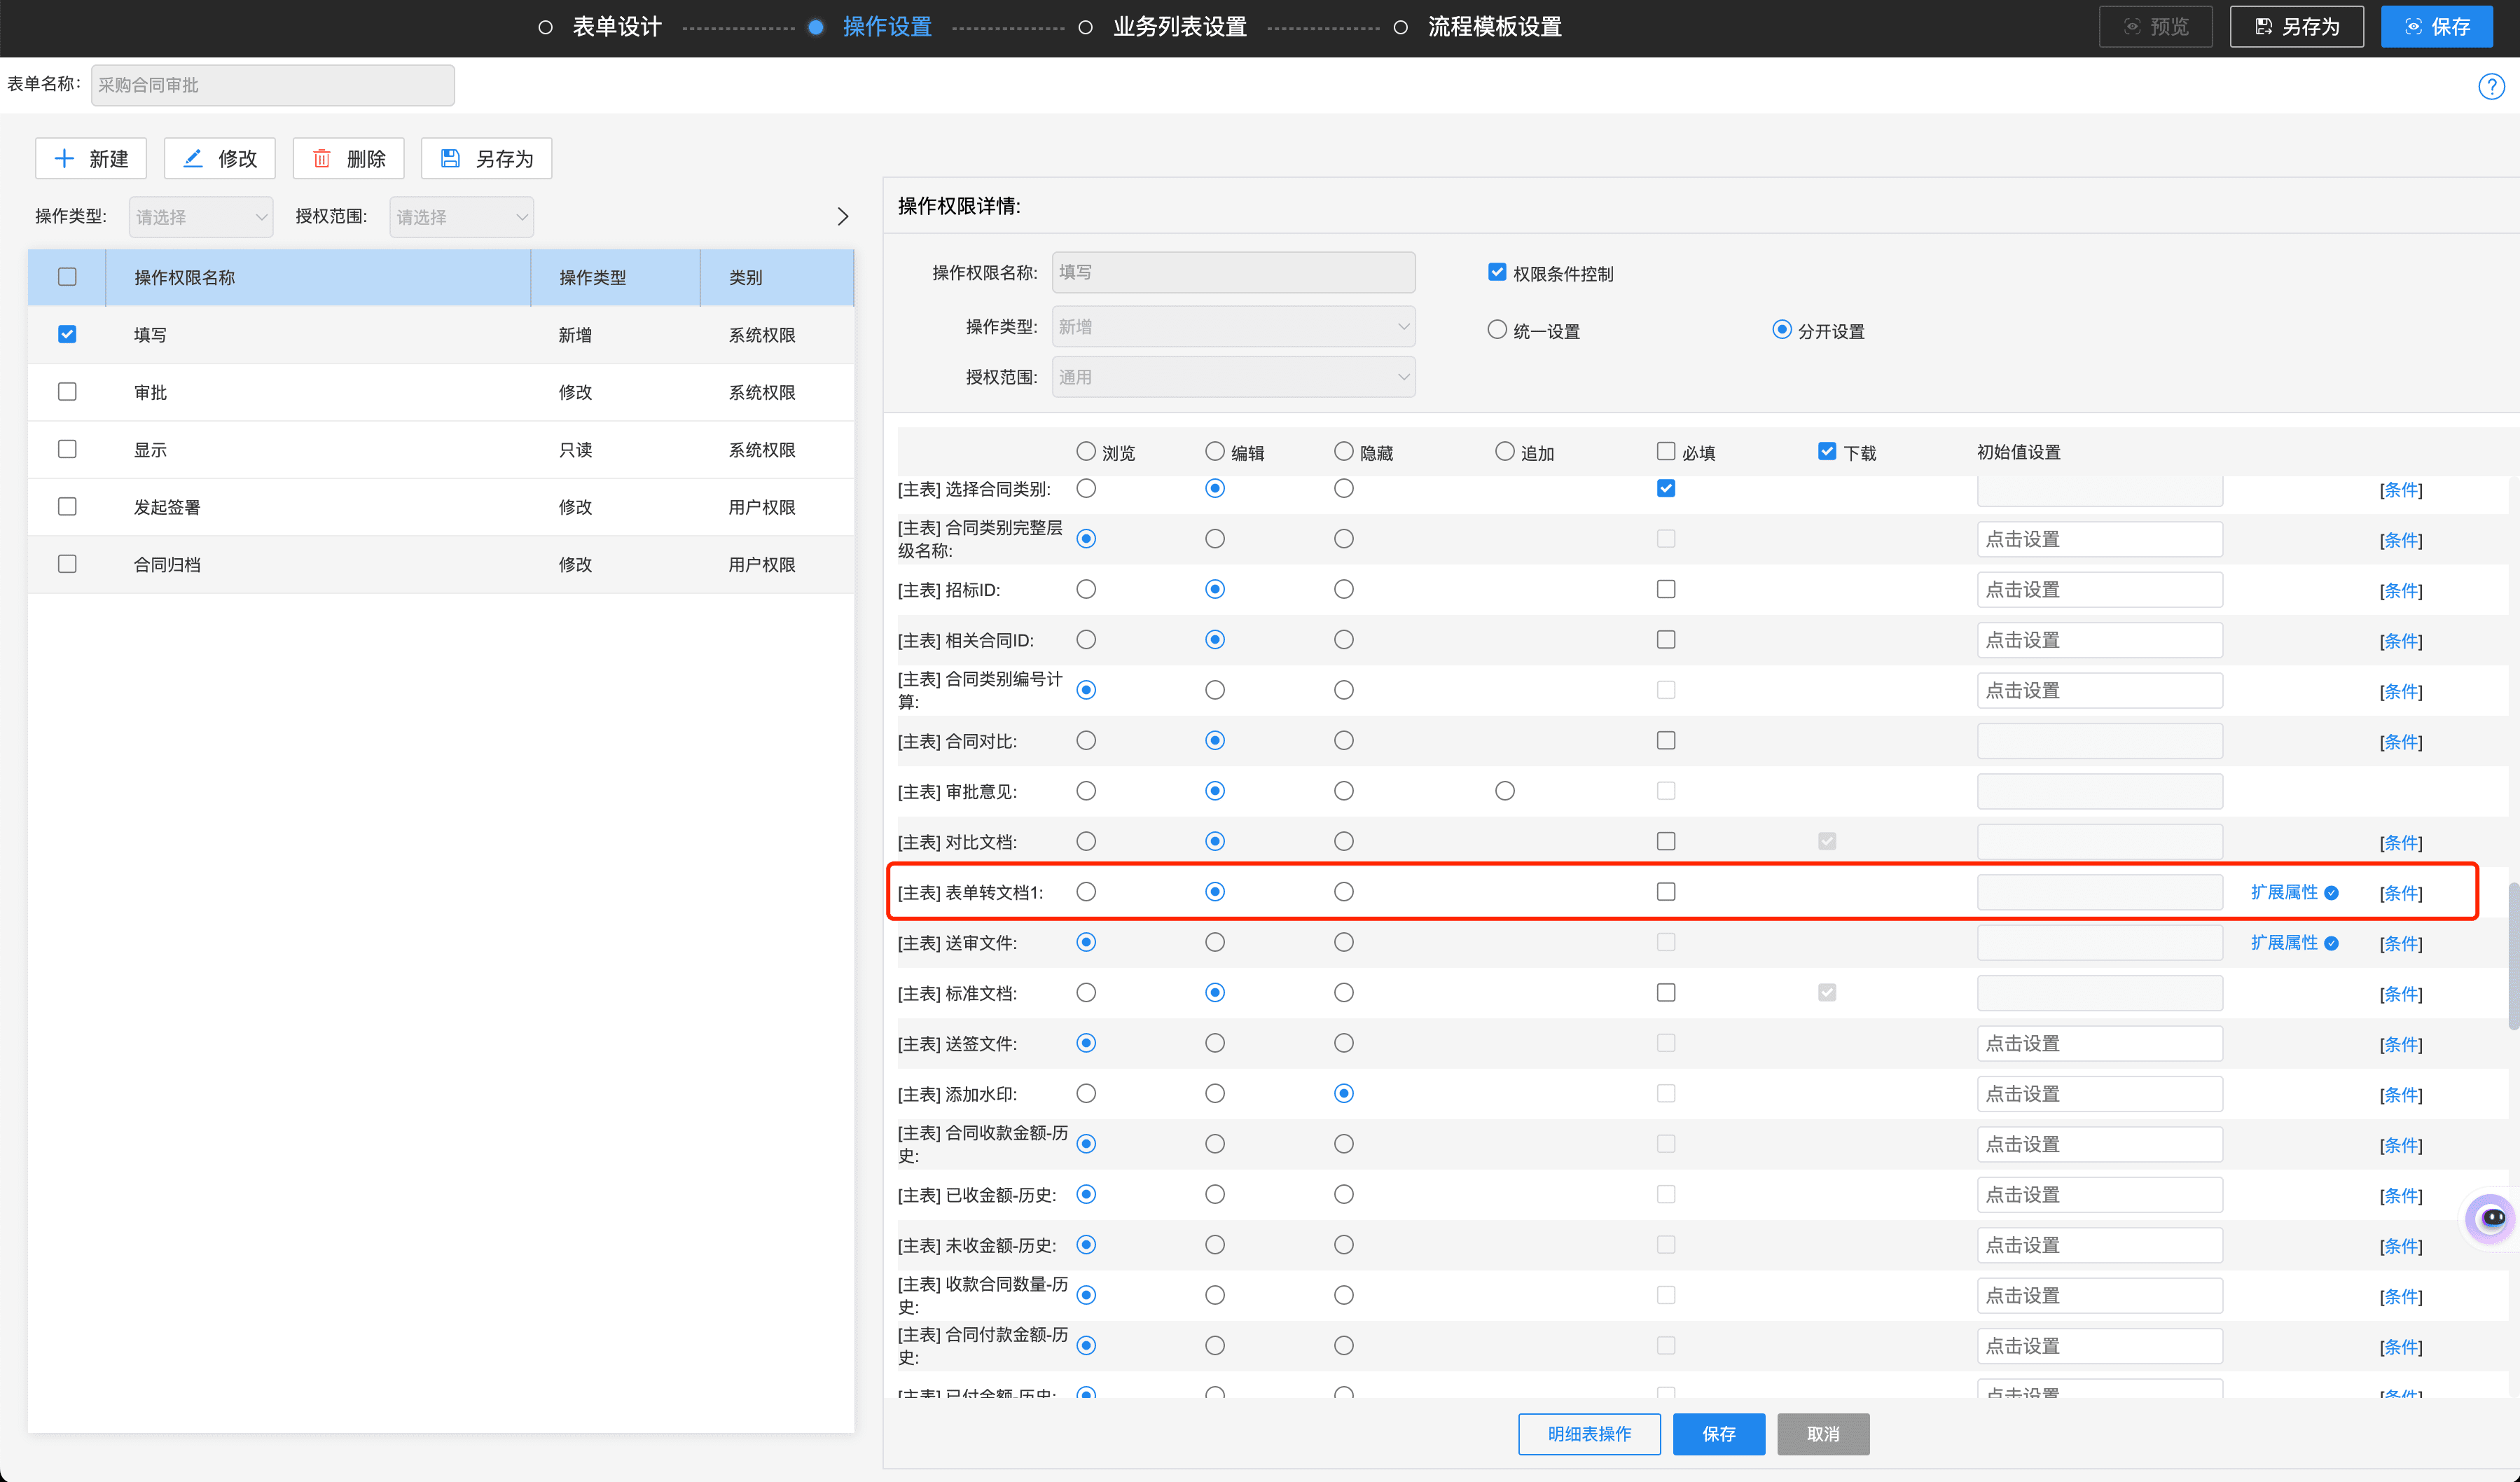Screen dimensions: 2520x1482
Task: Toggle the header 下载 checkbox
Action: point(1827,452)
